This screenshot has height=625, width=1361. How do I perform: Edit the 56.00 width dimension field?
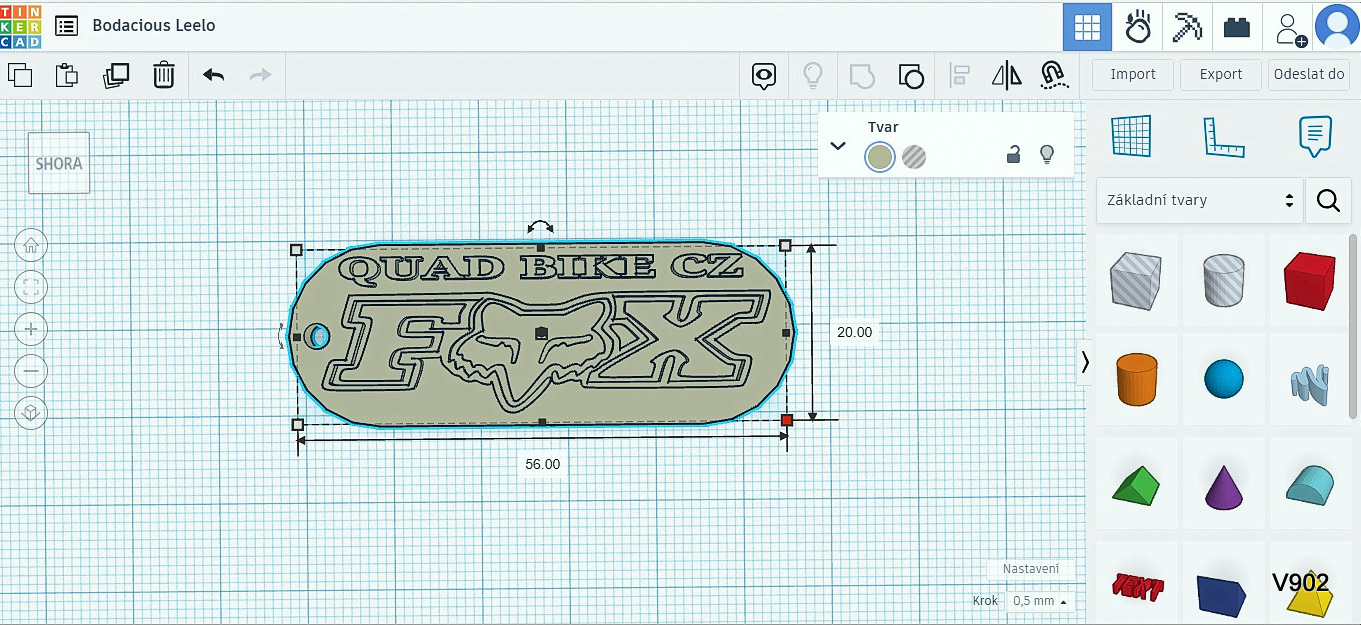542,464
